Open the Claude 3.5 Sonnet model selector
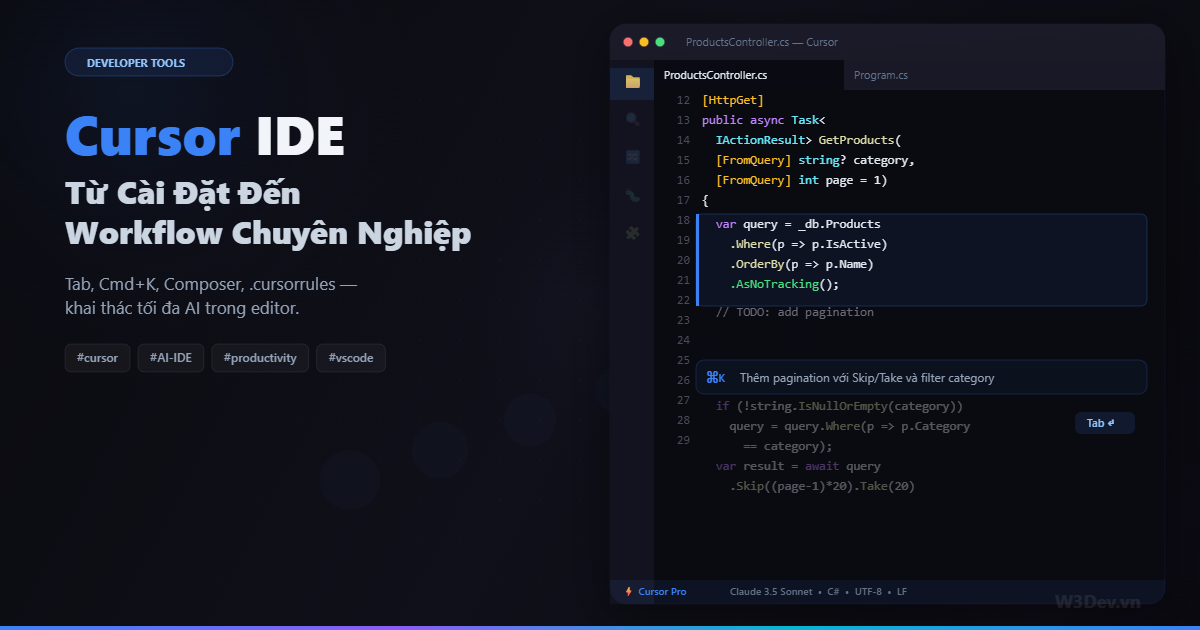This screenshot has width=1200, height=630. [x=771, y=591]
